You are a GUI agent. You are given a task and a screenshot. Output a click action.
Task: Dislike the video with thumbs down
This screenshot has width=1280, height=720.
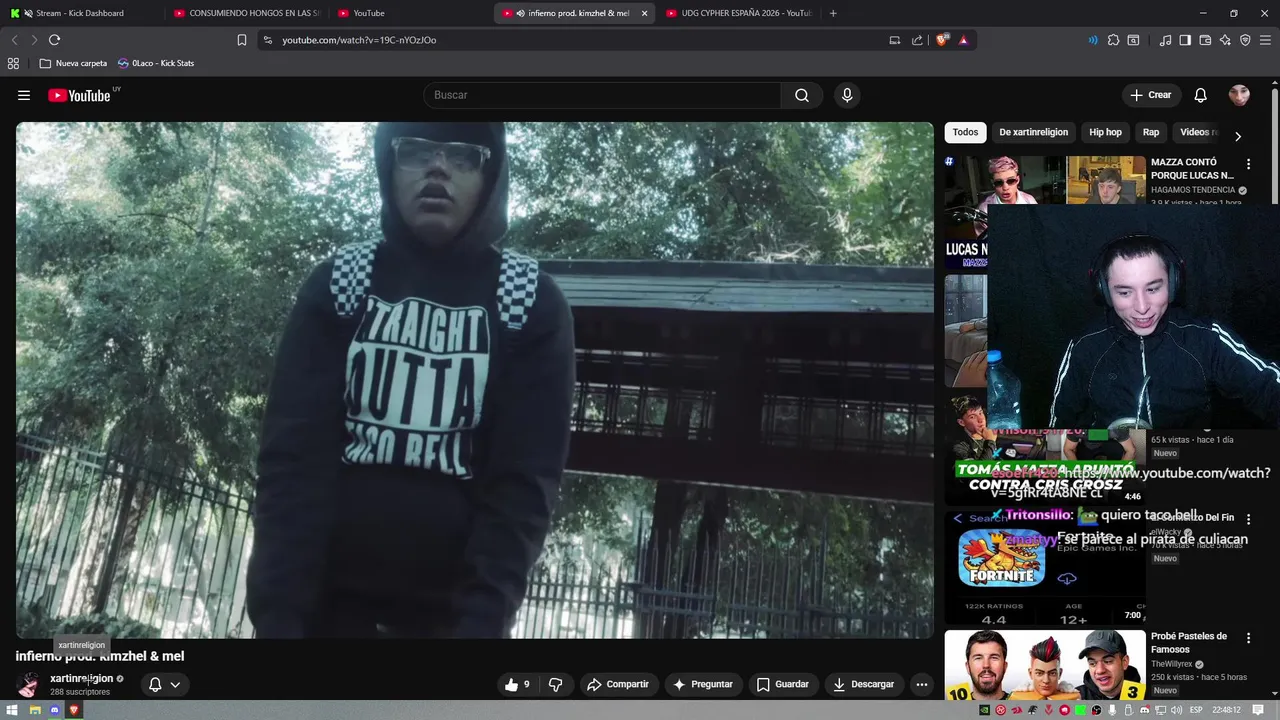(556, 684)
